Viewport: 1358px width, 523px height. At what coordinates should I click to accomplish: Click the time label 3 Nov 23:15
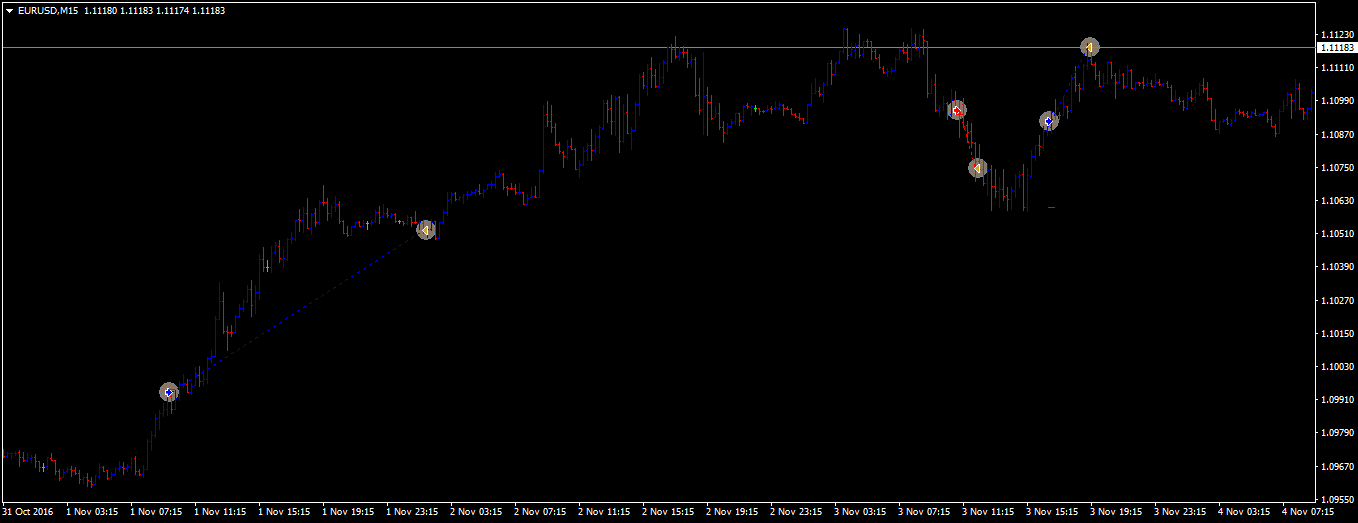1180,512
